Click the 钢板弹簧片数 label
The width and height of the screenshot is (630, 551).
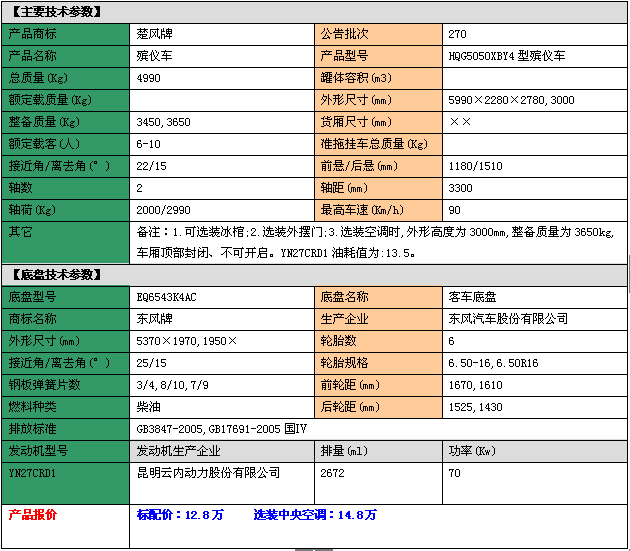pos(44,385)
